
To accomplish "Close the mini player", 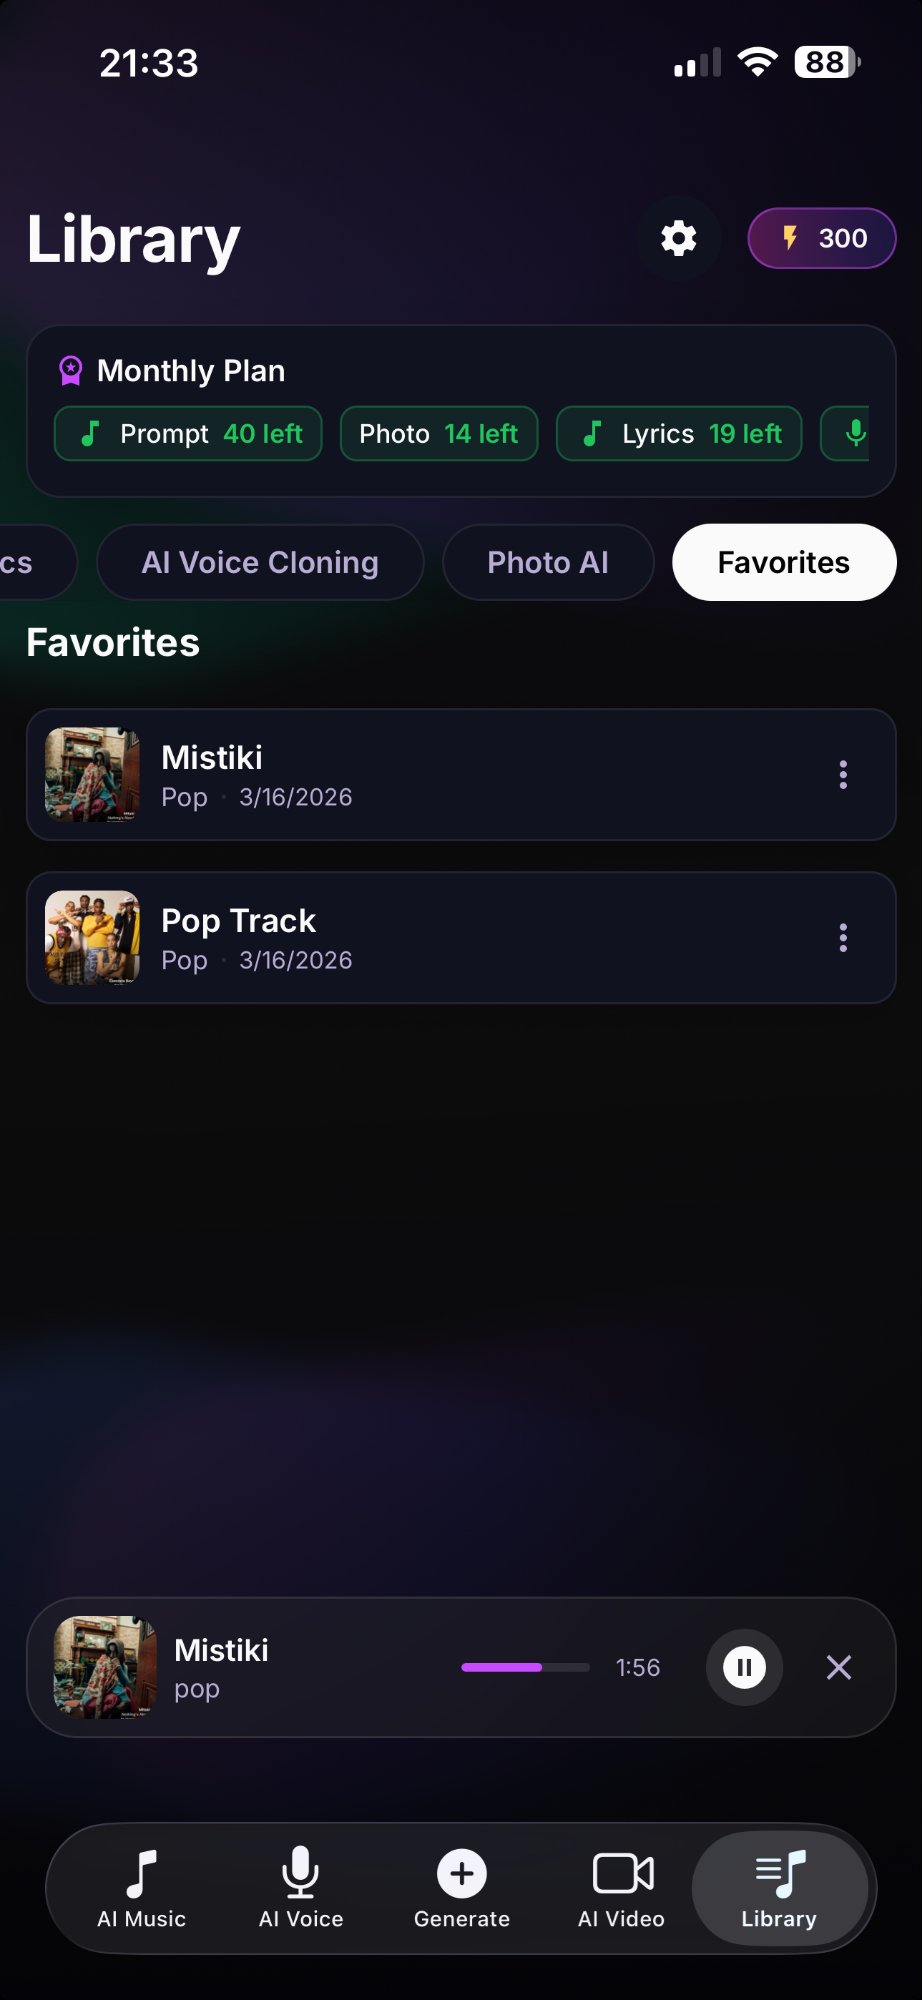I will click(839, 1667).
